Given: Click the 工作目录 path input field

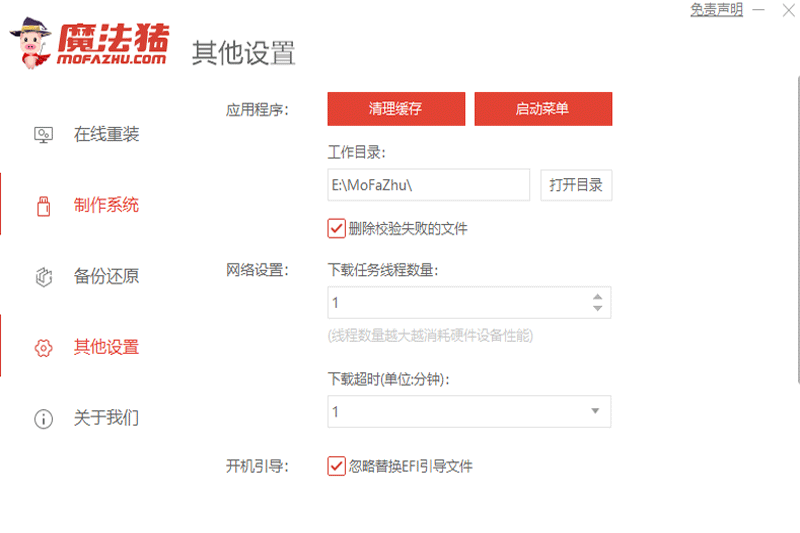Looking at the screenshot, I should (428, 185).
